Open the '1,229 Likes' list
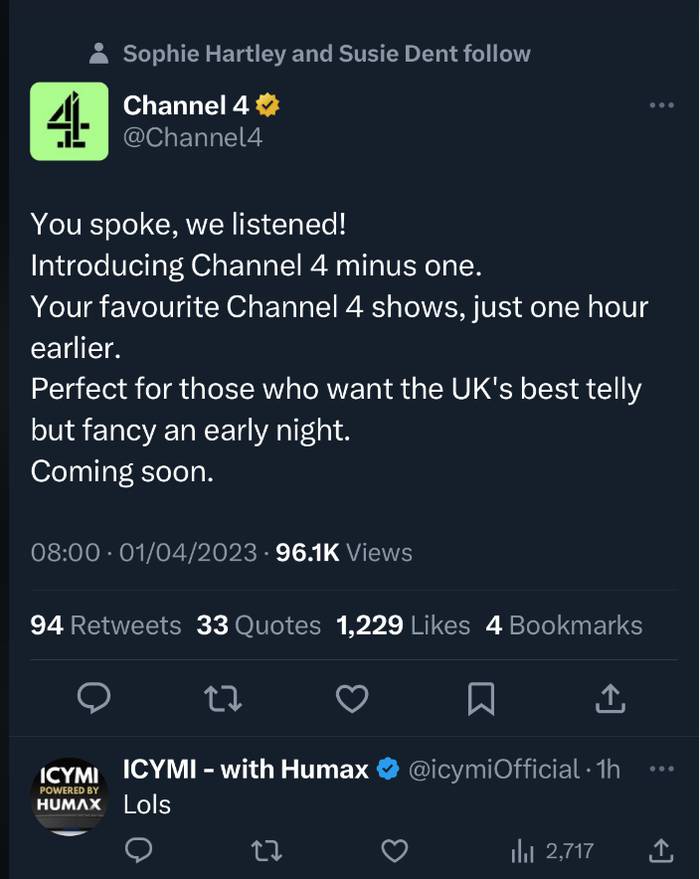700x879 pixels. 402,625
